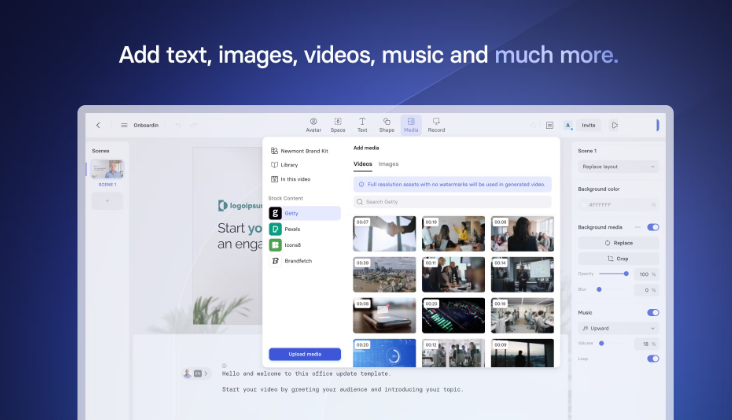Open the Upward music dropdown

click(618, 329)
